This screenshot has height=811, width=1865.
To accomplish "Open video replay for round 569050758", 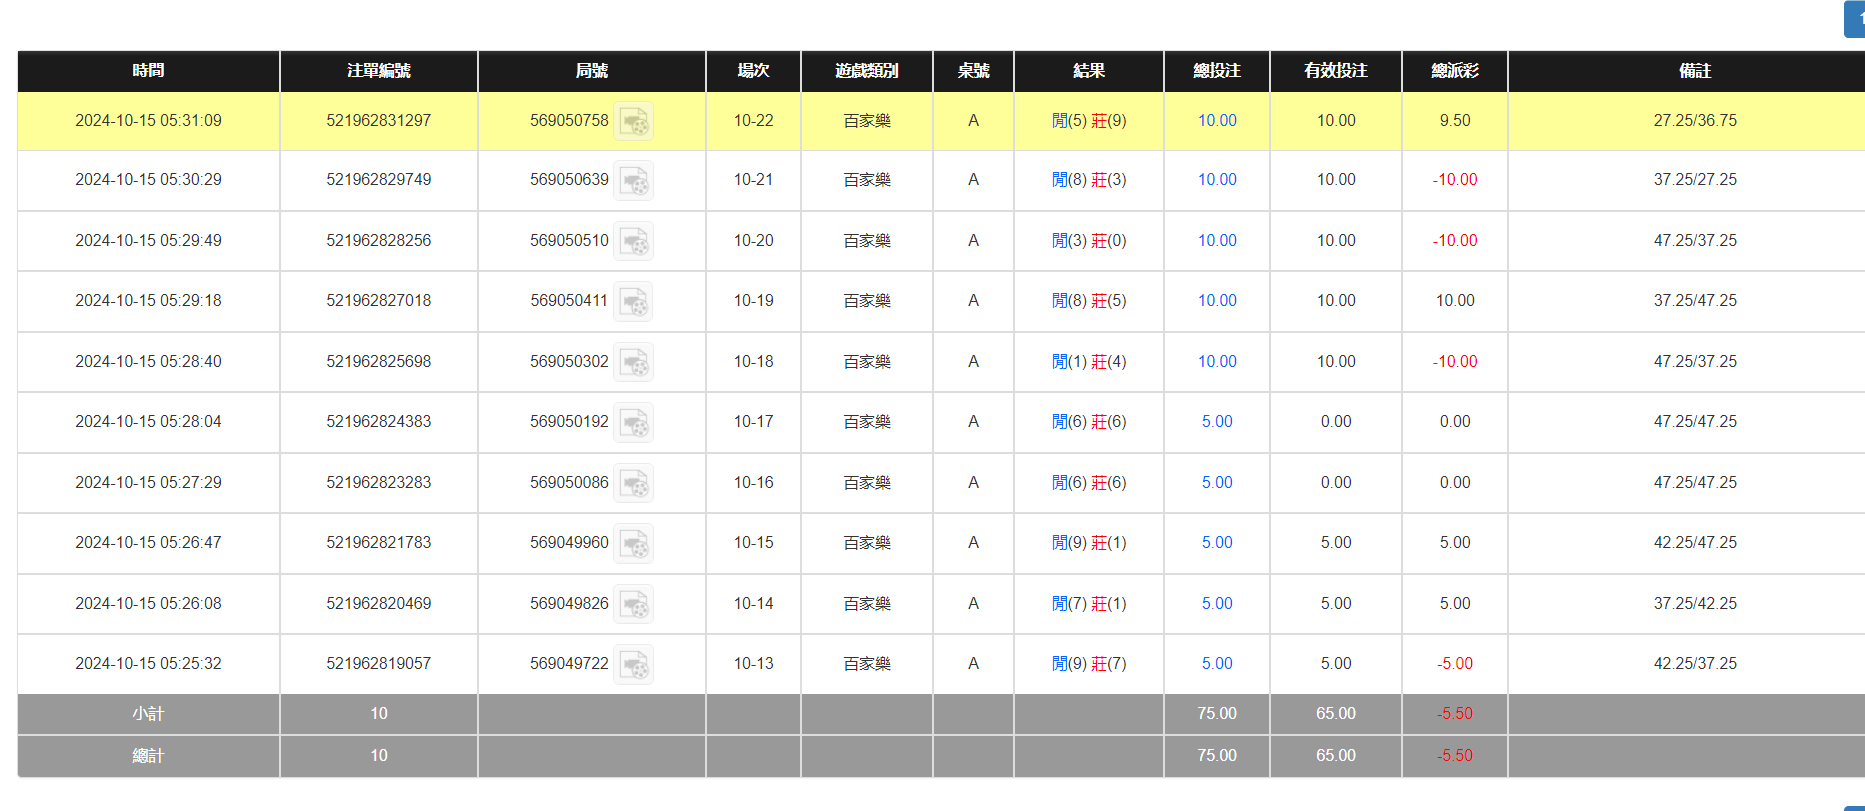I will pyautogui.click(x=633, y=122).
